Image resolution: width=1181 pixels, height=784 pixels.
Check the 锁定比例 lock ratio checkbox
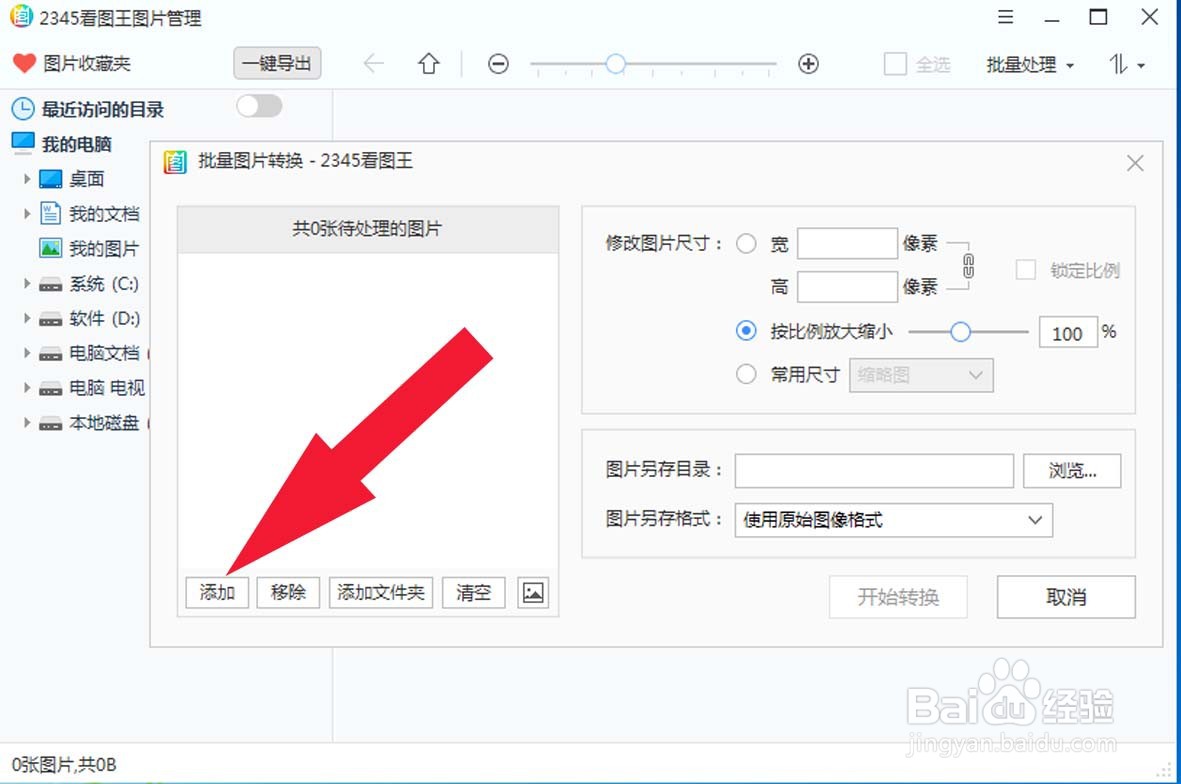point(1026,270)
